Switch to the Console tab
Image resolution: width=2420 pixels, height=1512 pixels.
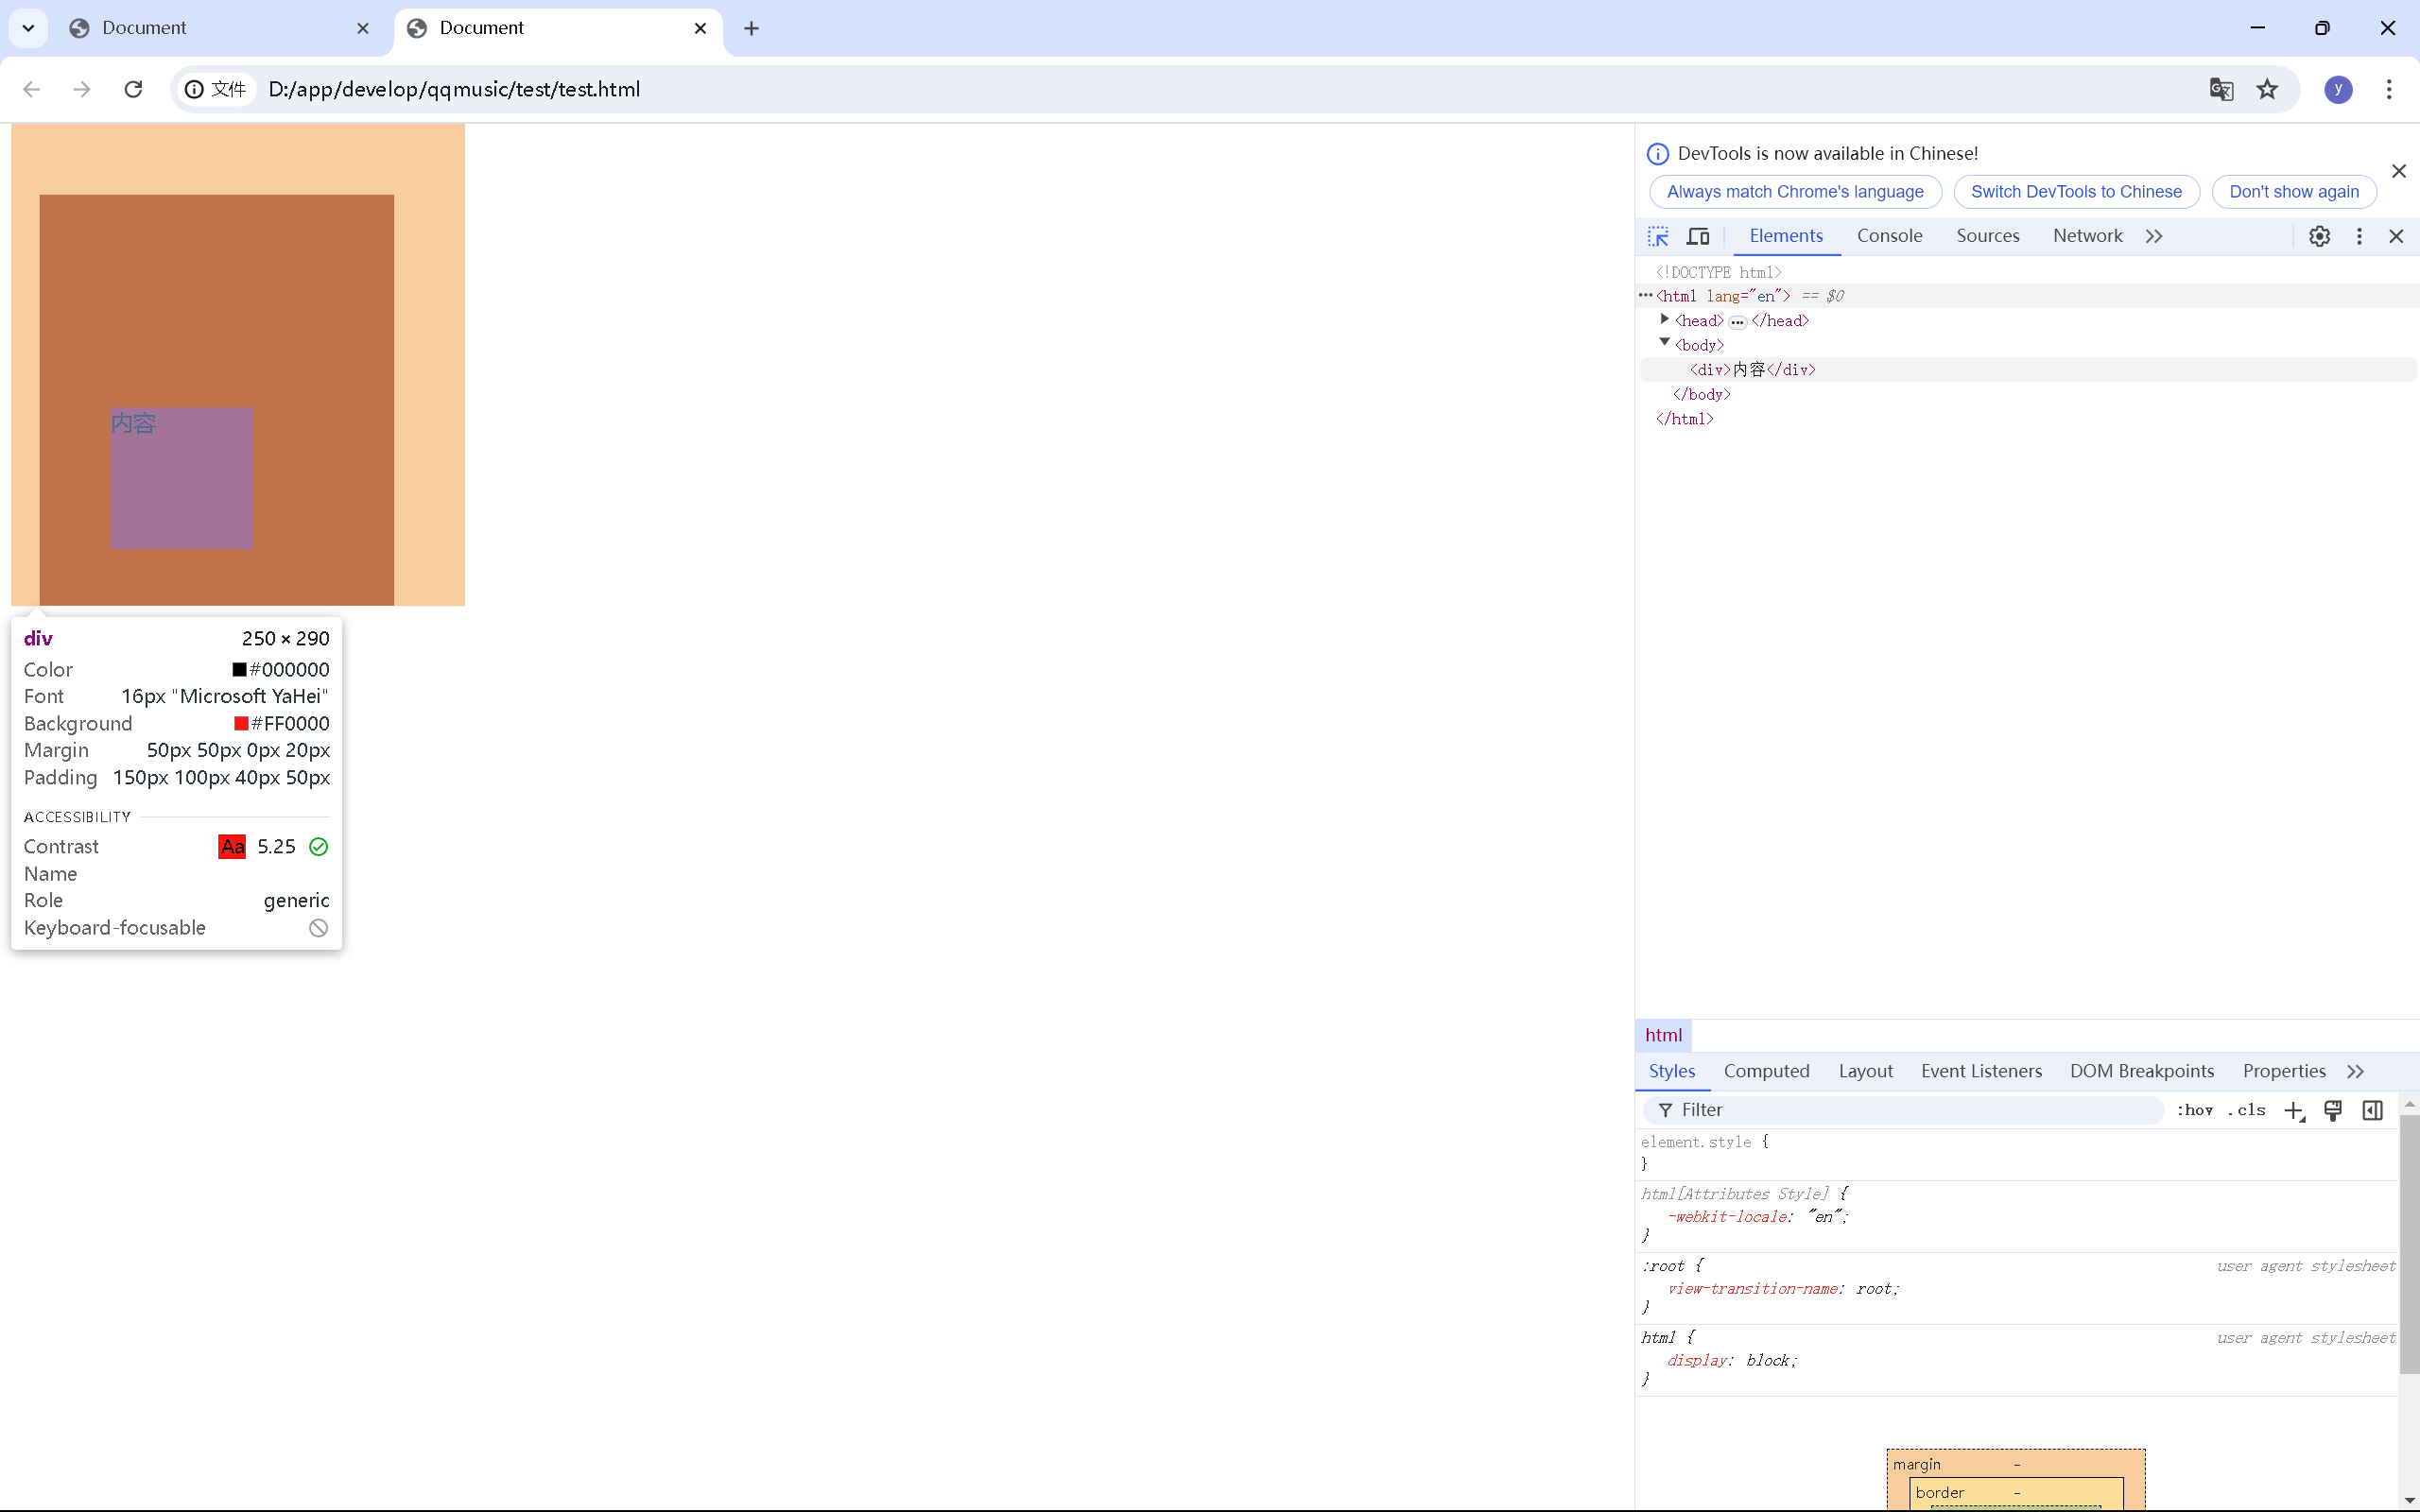click(x=1889, y=236)
